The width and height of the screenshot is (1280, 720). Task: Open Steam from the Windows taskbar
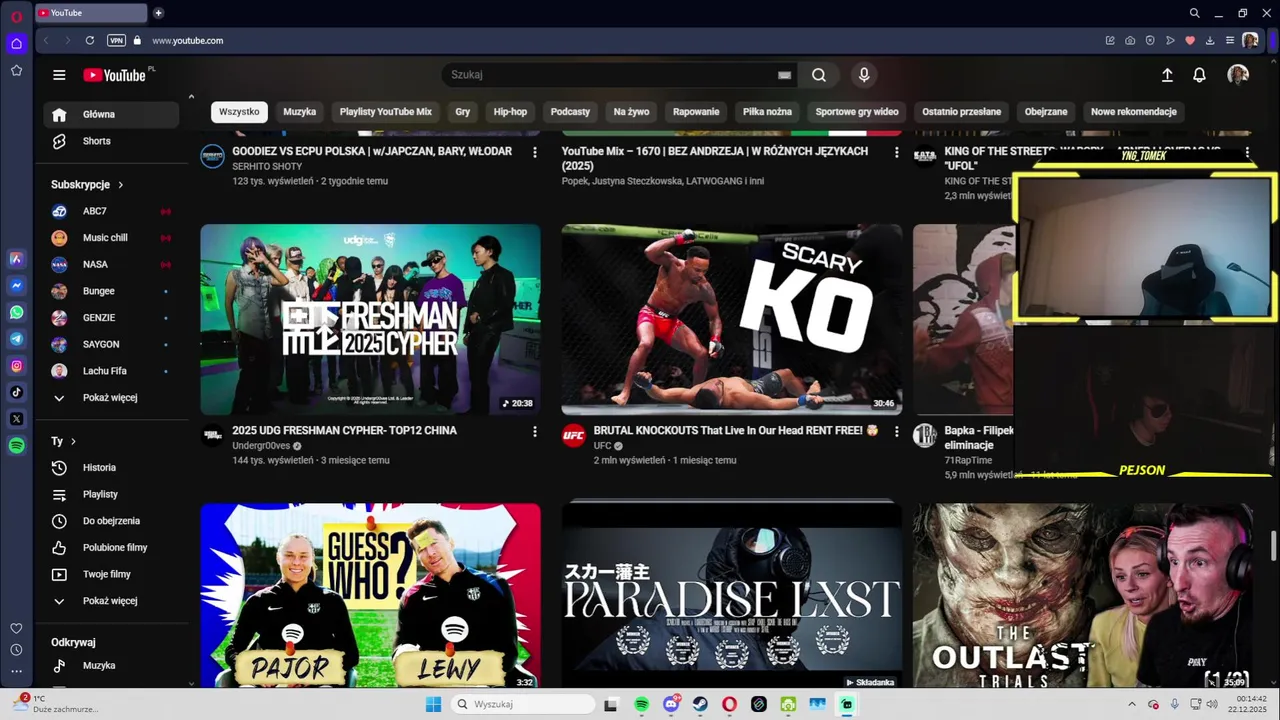[700, 704]
